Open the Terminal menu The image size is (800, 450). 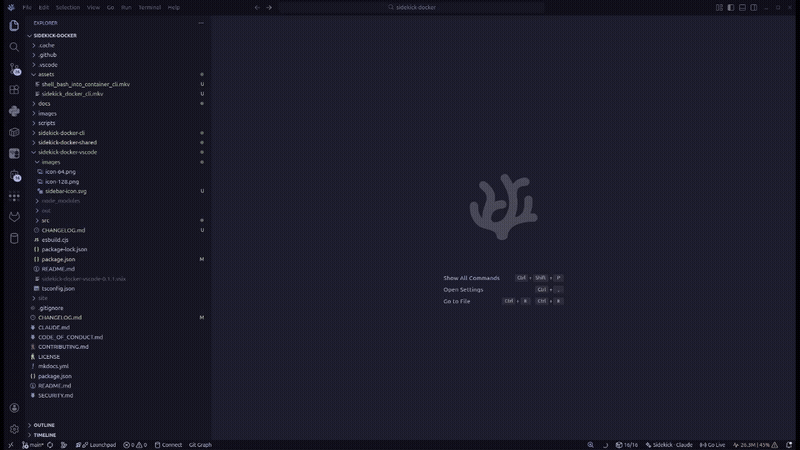[x=149, y=7]
